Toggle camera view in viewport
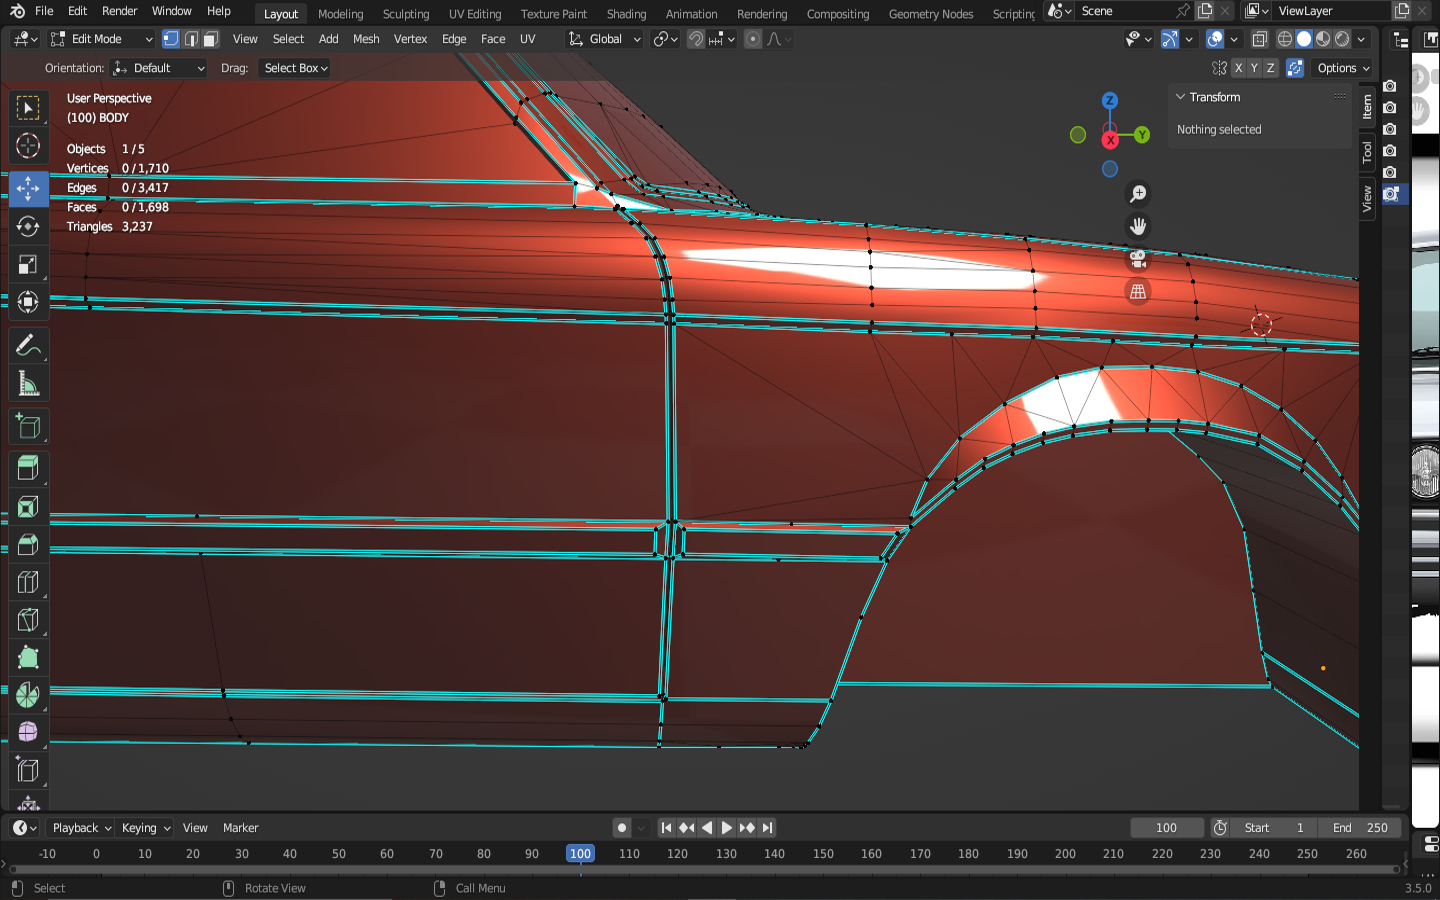Image resolution: width=1440 pixels, height=900 pixels. click(x=1138, y=259)
